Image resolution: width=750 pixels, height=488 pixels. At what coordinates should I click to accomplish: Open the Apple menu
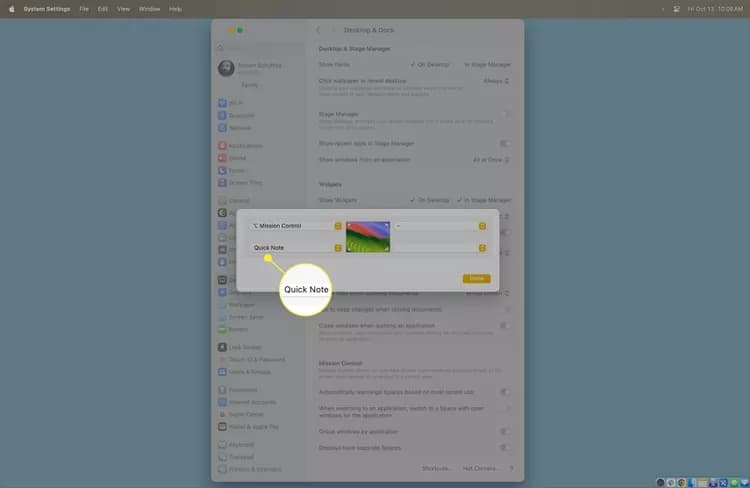(x=11, y=9)
